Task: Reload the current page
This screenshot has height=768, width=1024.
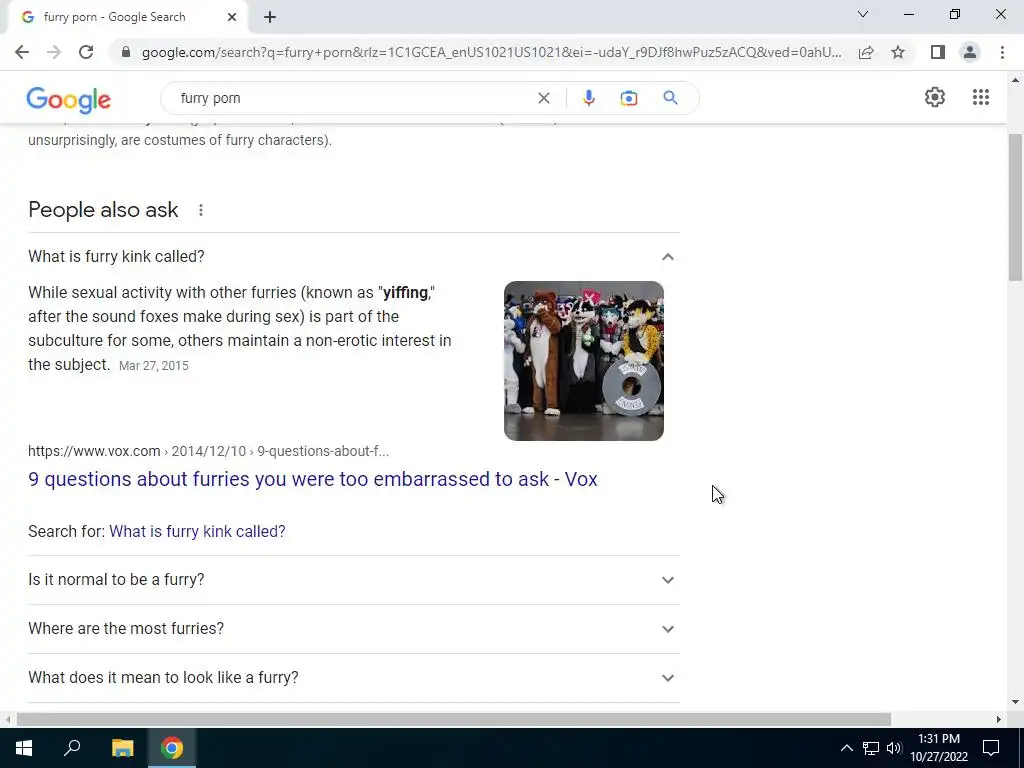Action: (86, 52)
